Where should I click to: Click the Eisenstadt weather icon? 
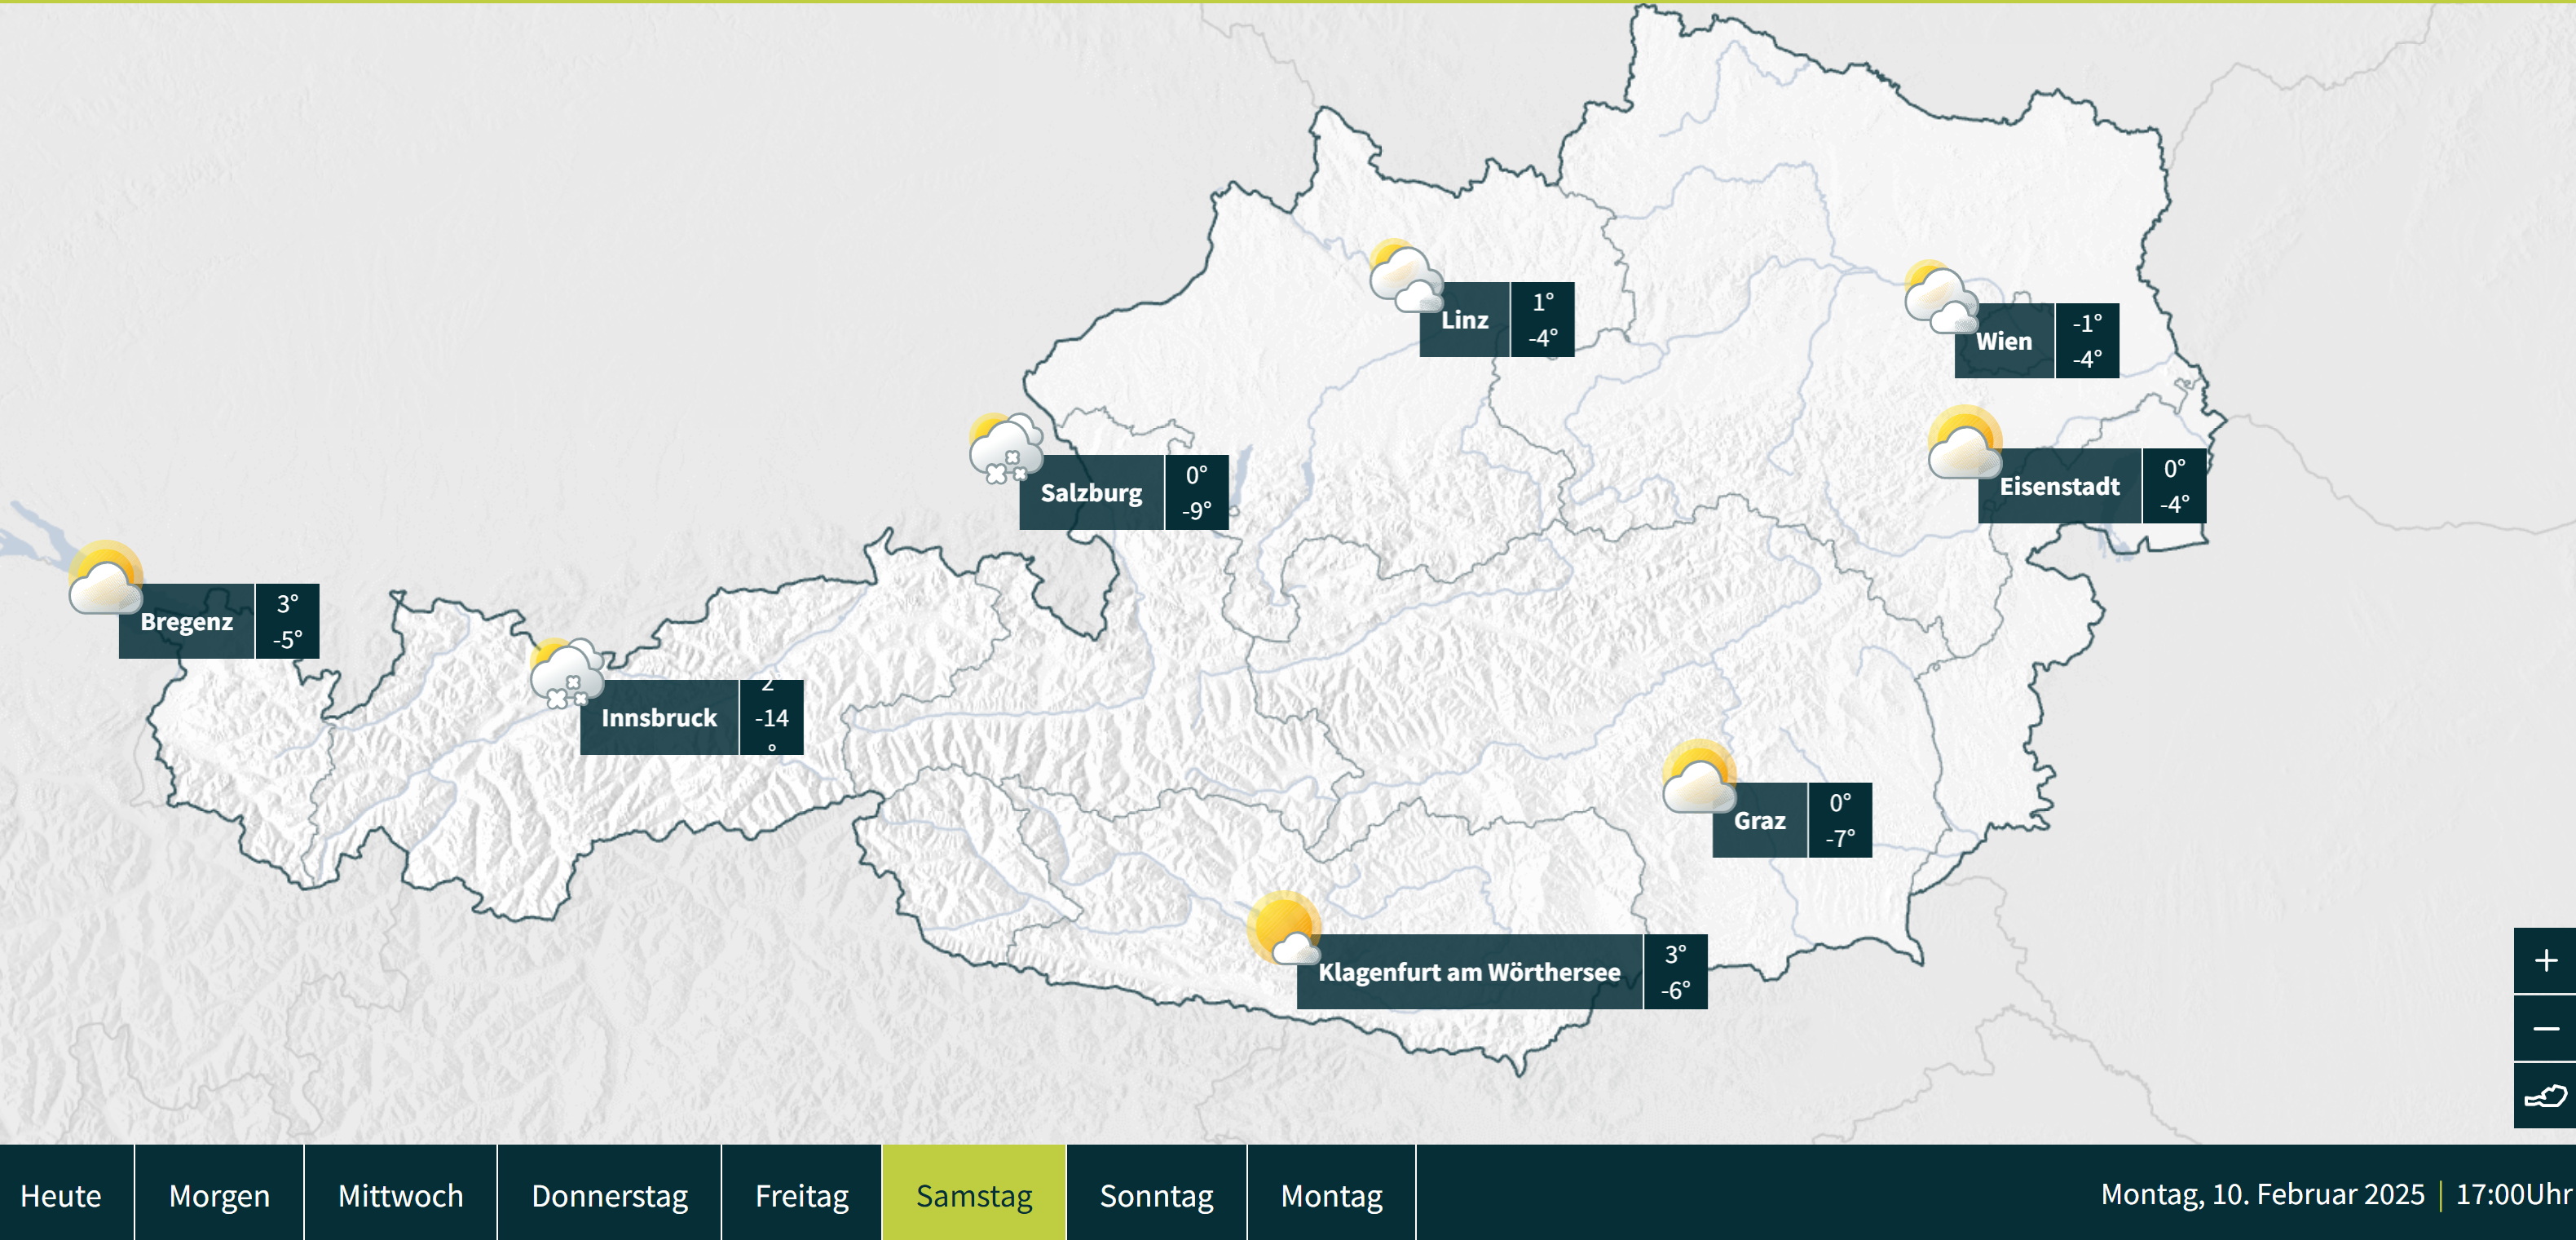tap(1964, 442)
